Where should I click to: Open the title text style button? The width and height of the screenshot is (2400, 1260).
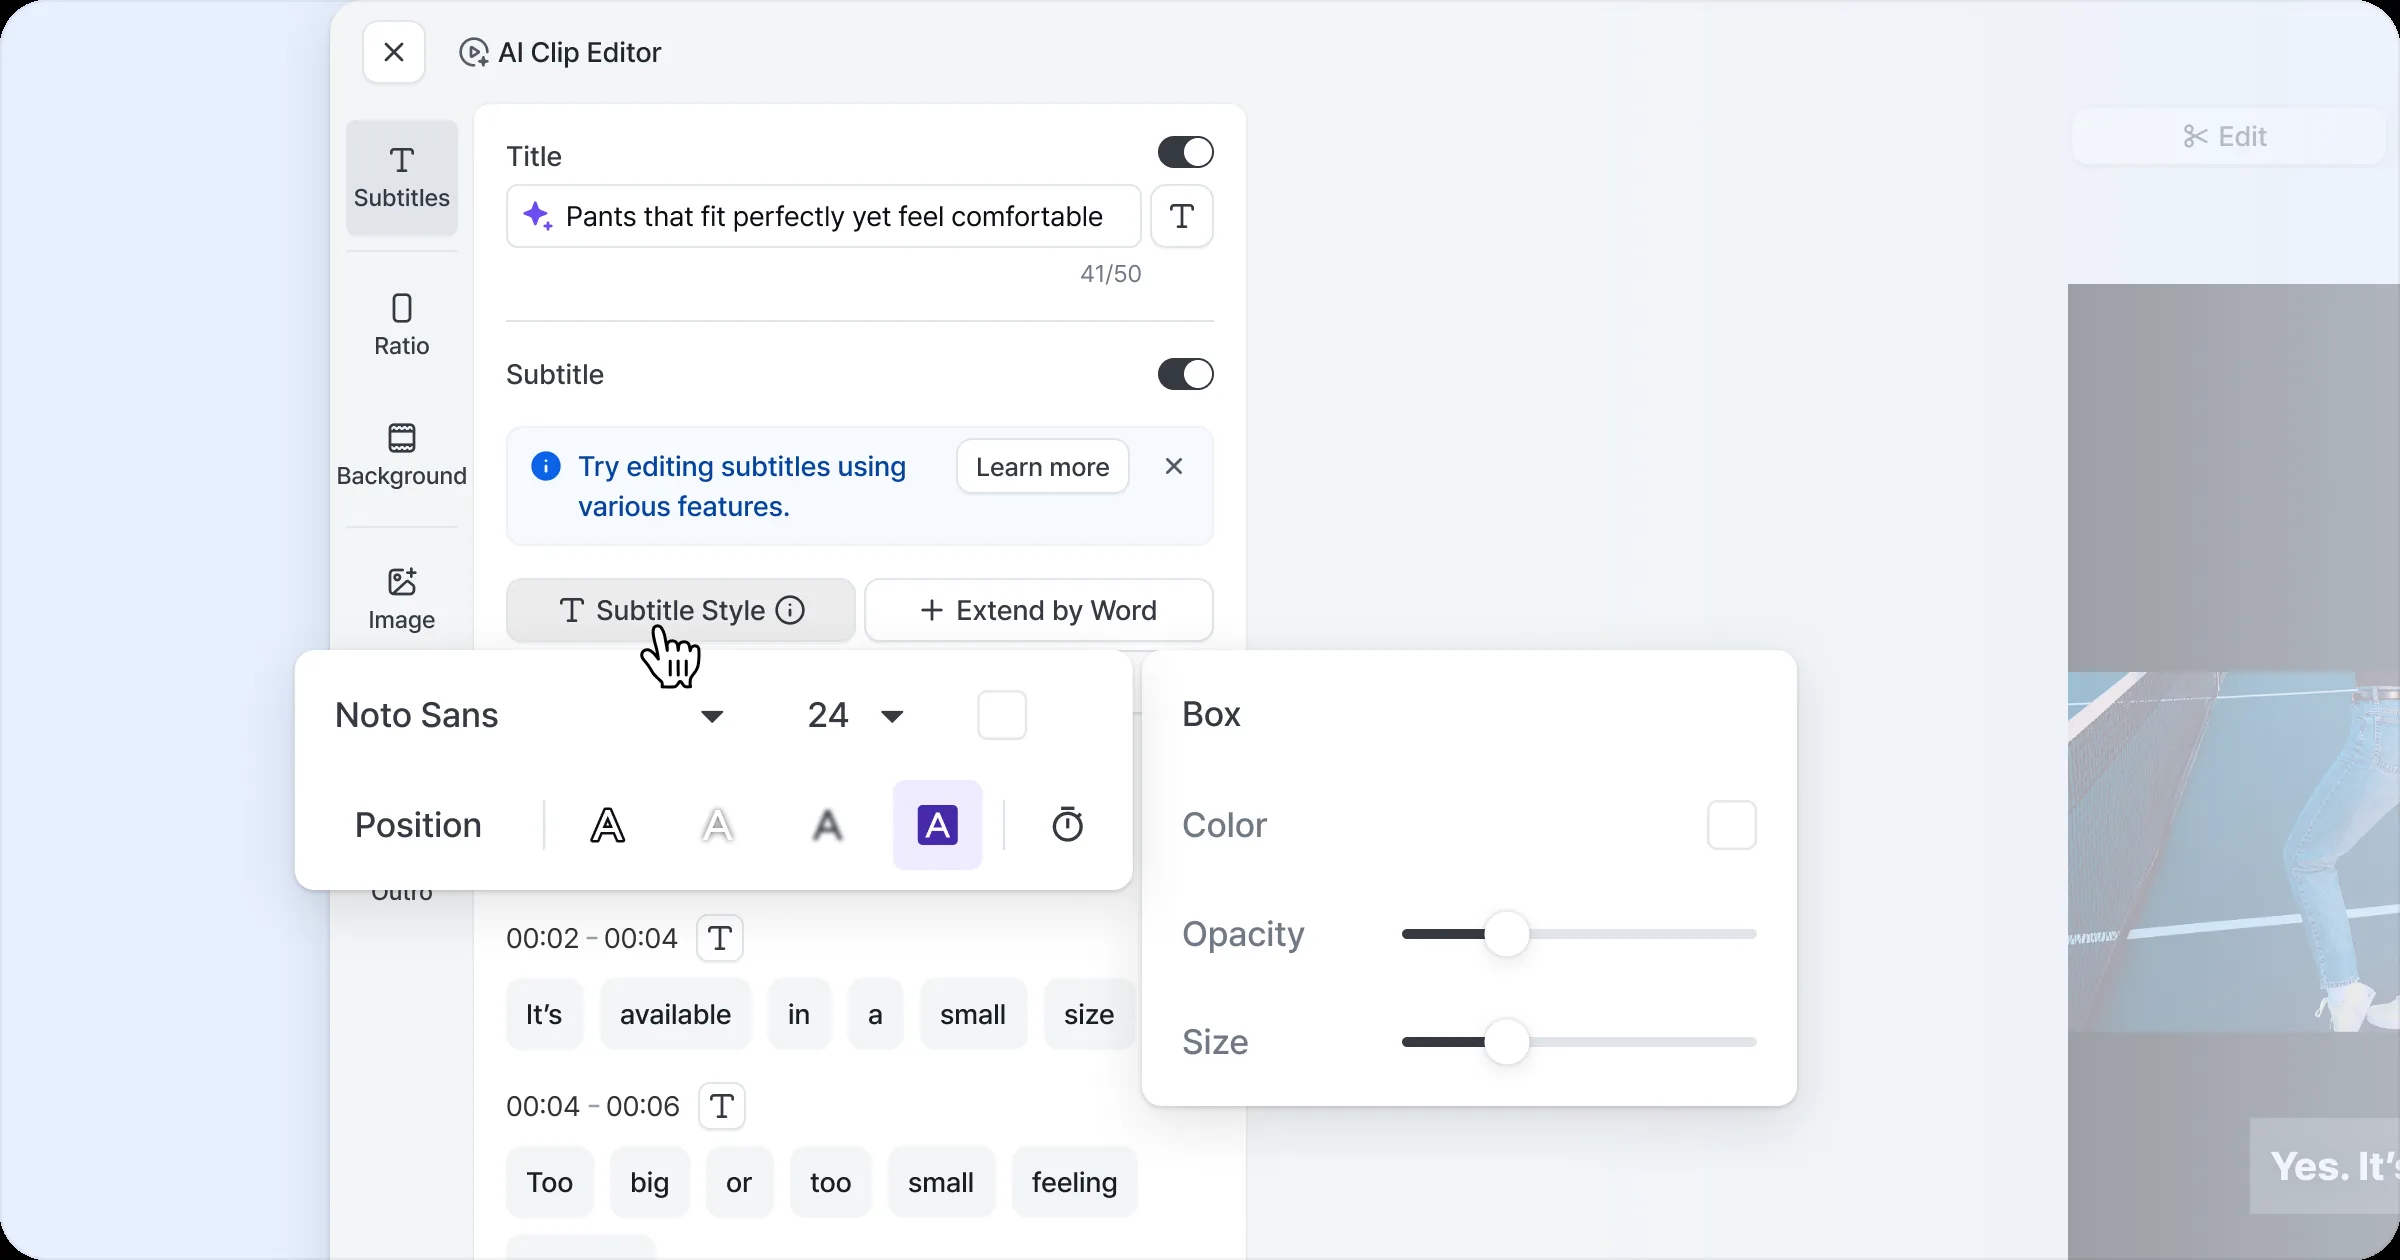(x=1182, y=216)
